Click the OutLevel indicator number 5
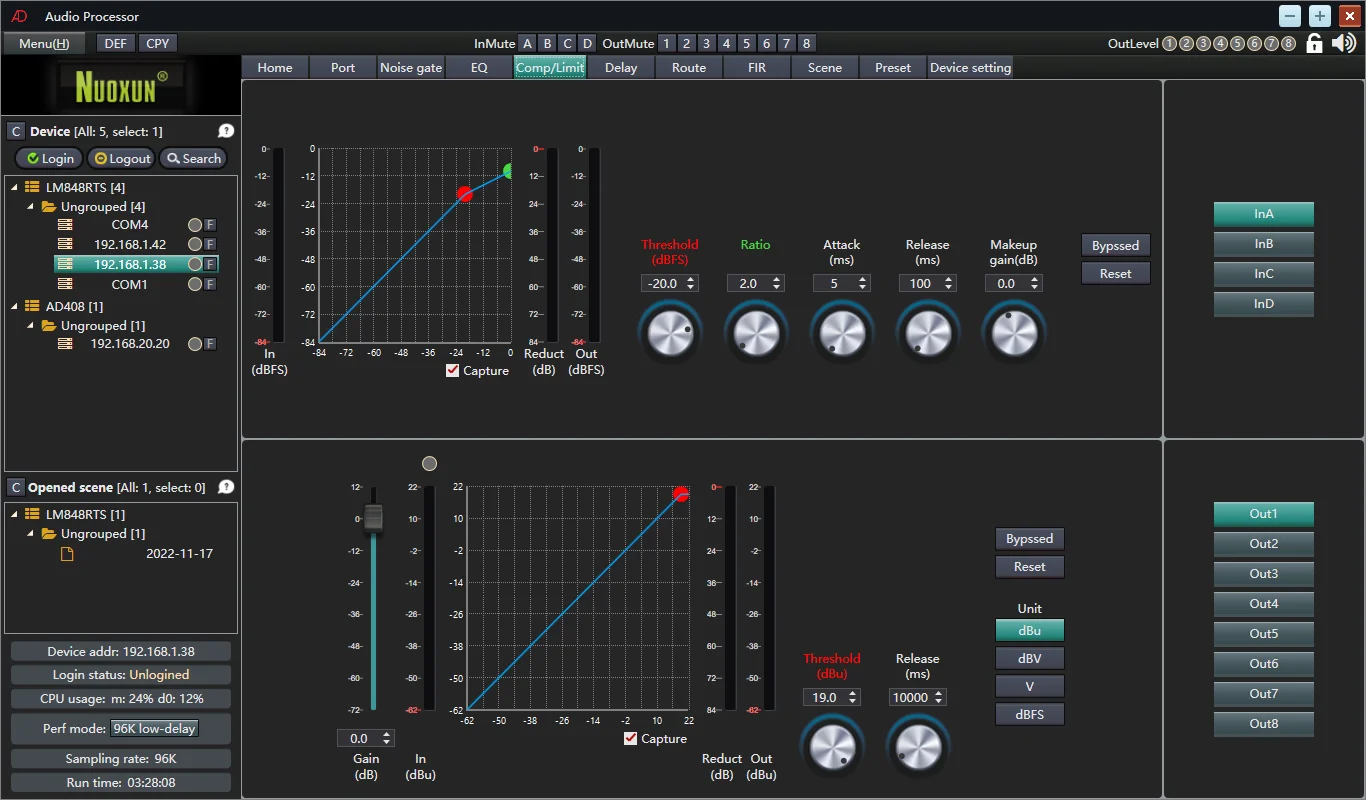Image resolution: width=1366 pixels, height=800 pixels. coord(1237,43)
